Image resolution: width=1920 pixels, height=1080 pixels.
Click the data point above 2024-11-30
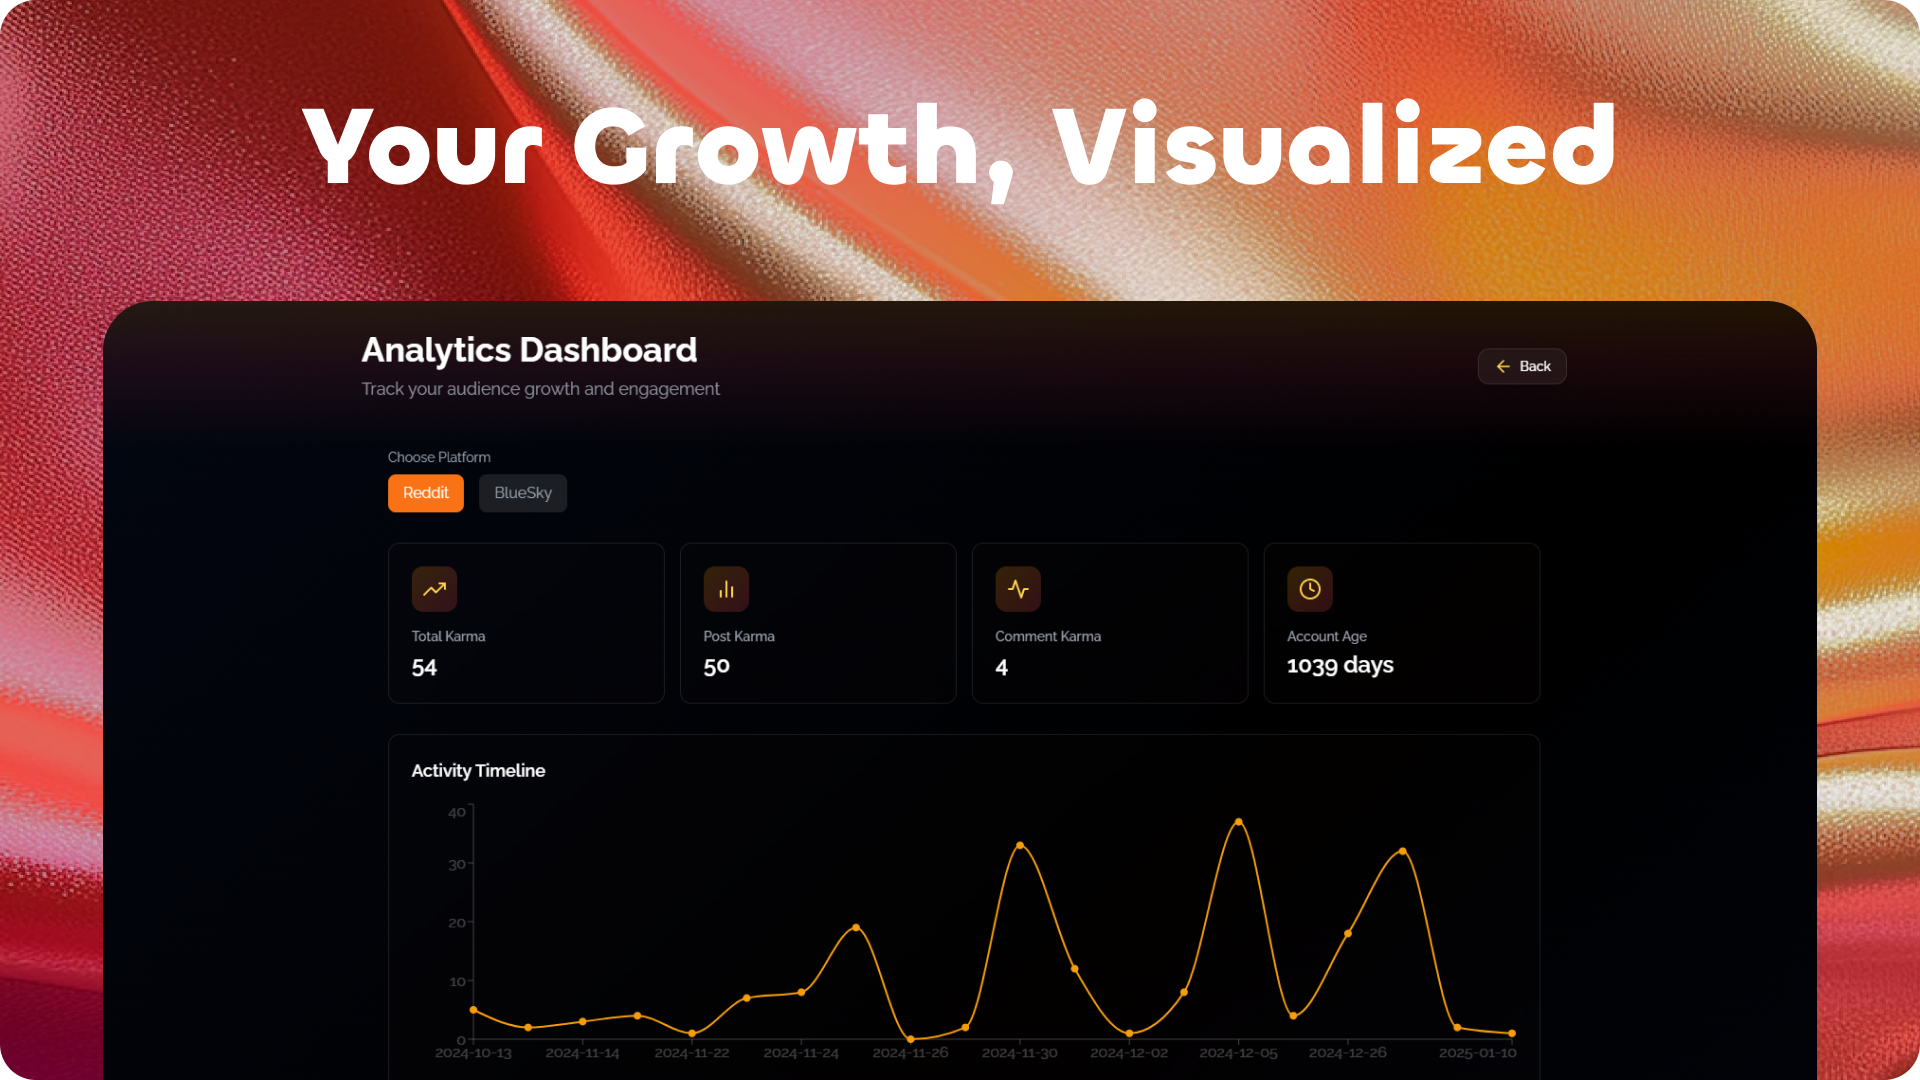click(1020, 846)
